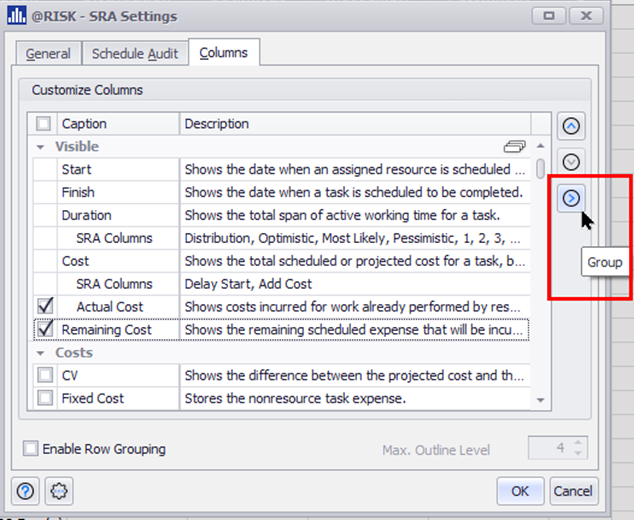Switch to the Schedule Audit tab
The height and width of the screenshot is (520, 634).
pos(134,54)
